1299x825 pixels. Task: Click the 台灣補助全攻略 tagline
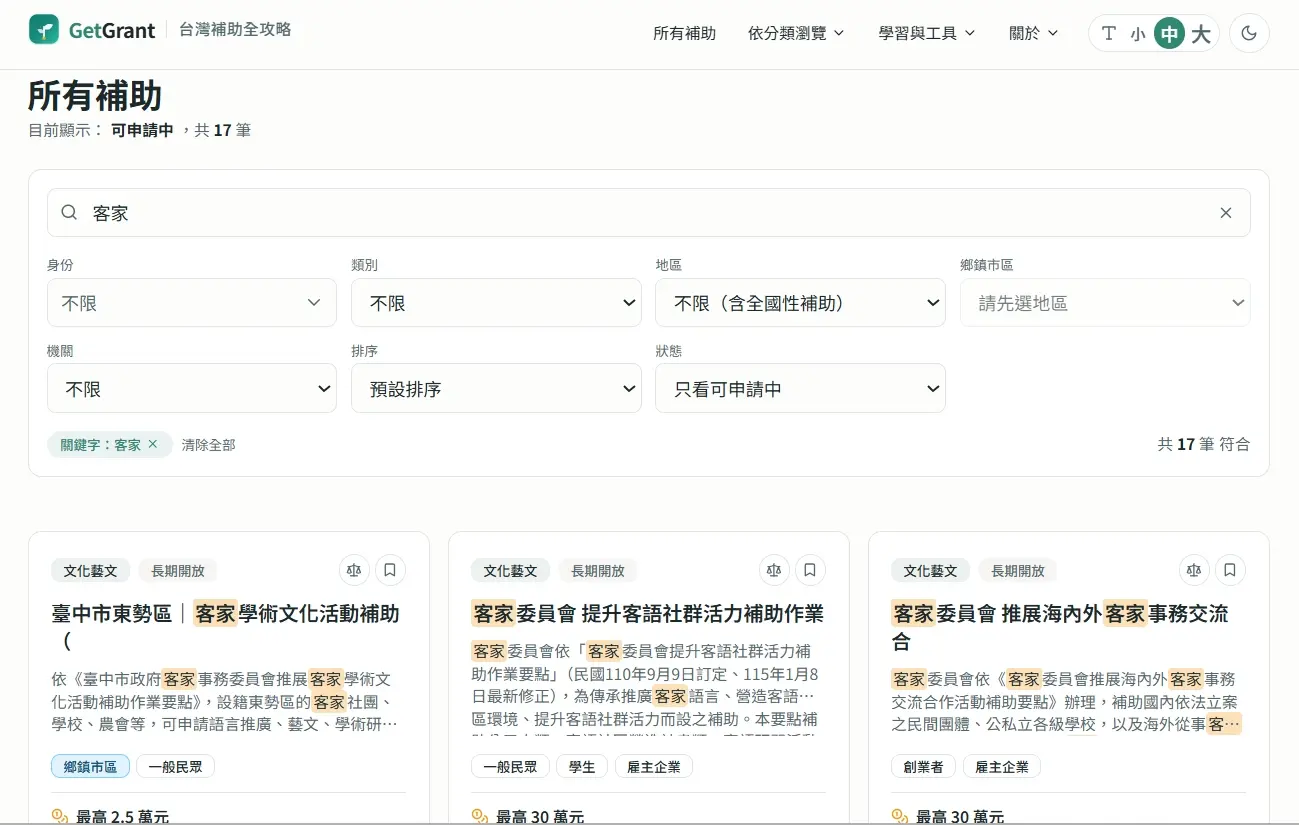(x=235, y=30)
